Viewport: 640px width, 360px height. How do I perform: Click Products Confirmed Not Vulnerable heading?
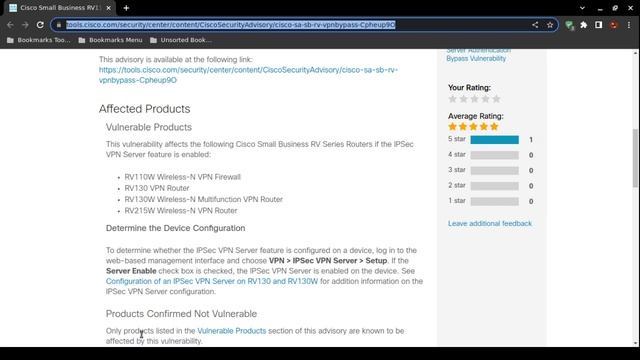point(181,314)
